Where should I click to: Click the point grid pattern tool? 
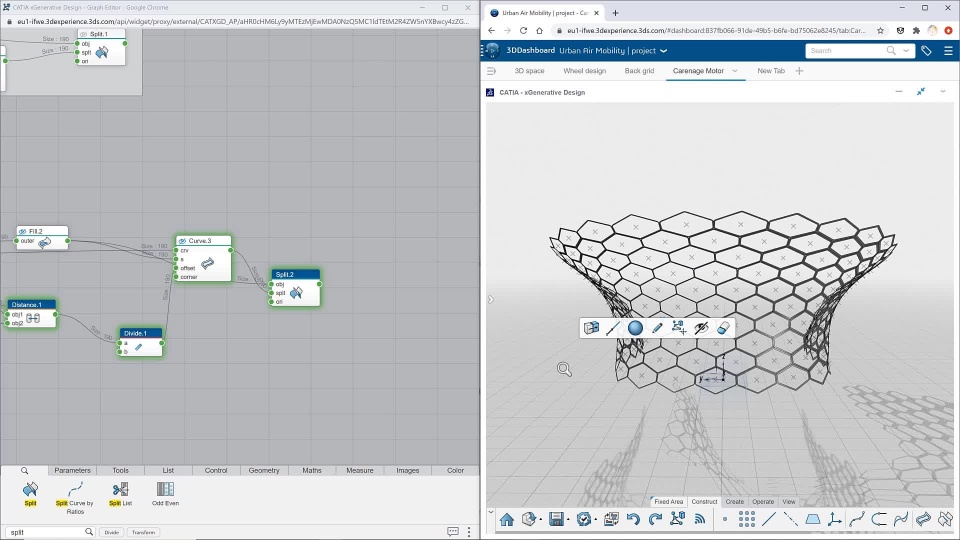tap(746, 519)
